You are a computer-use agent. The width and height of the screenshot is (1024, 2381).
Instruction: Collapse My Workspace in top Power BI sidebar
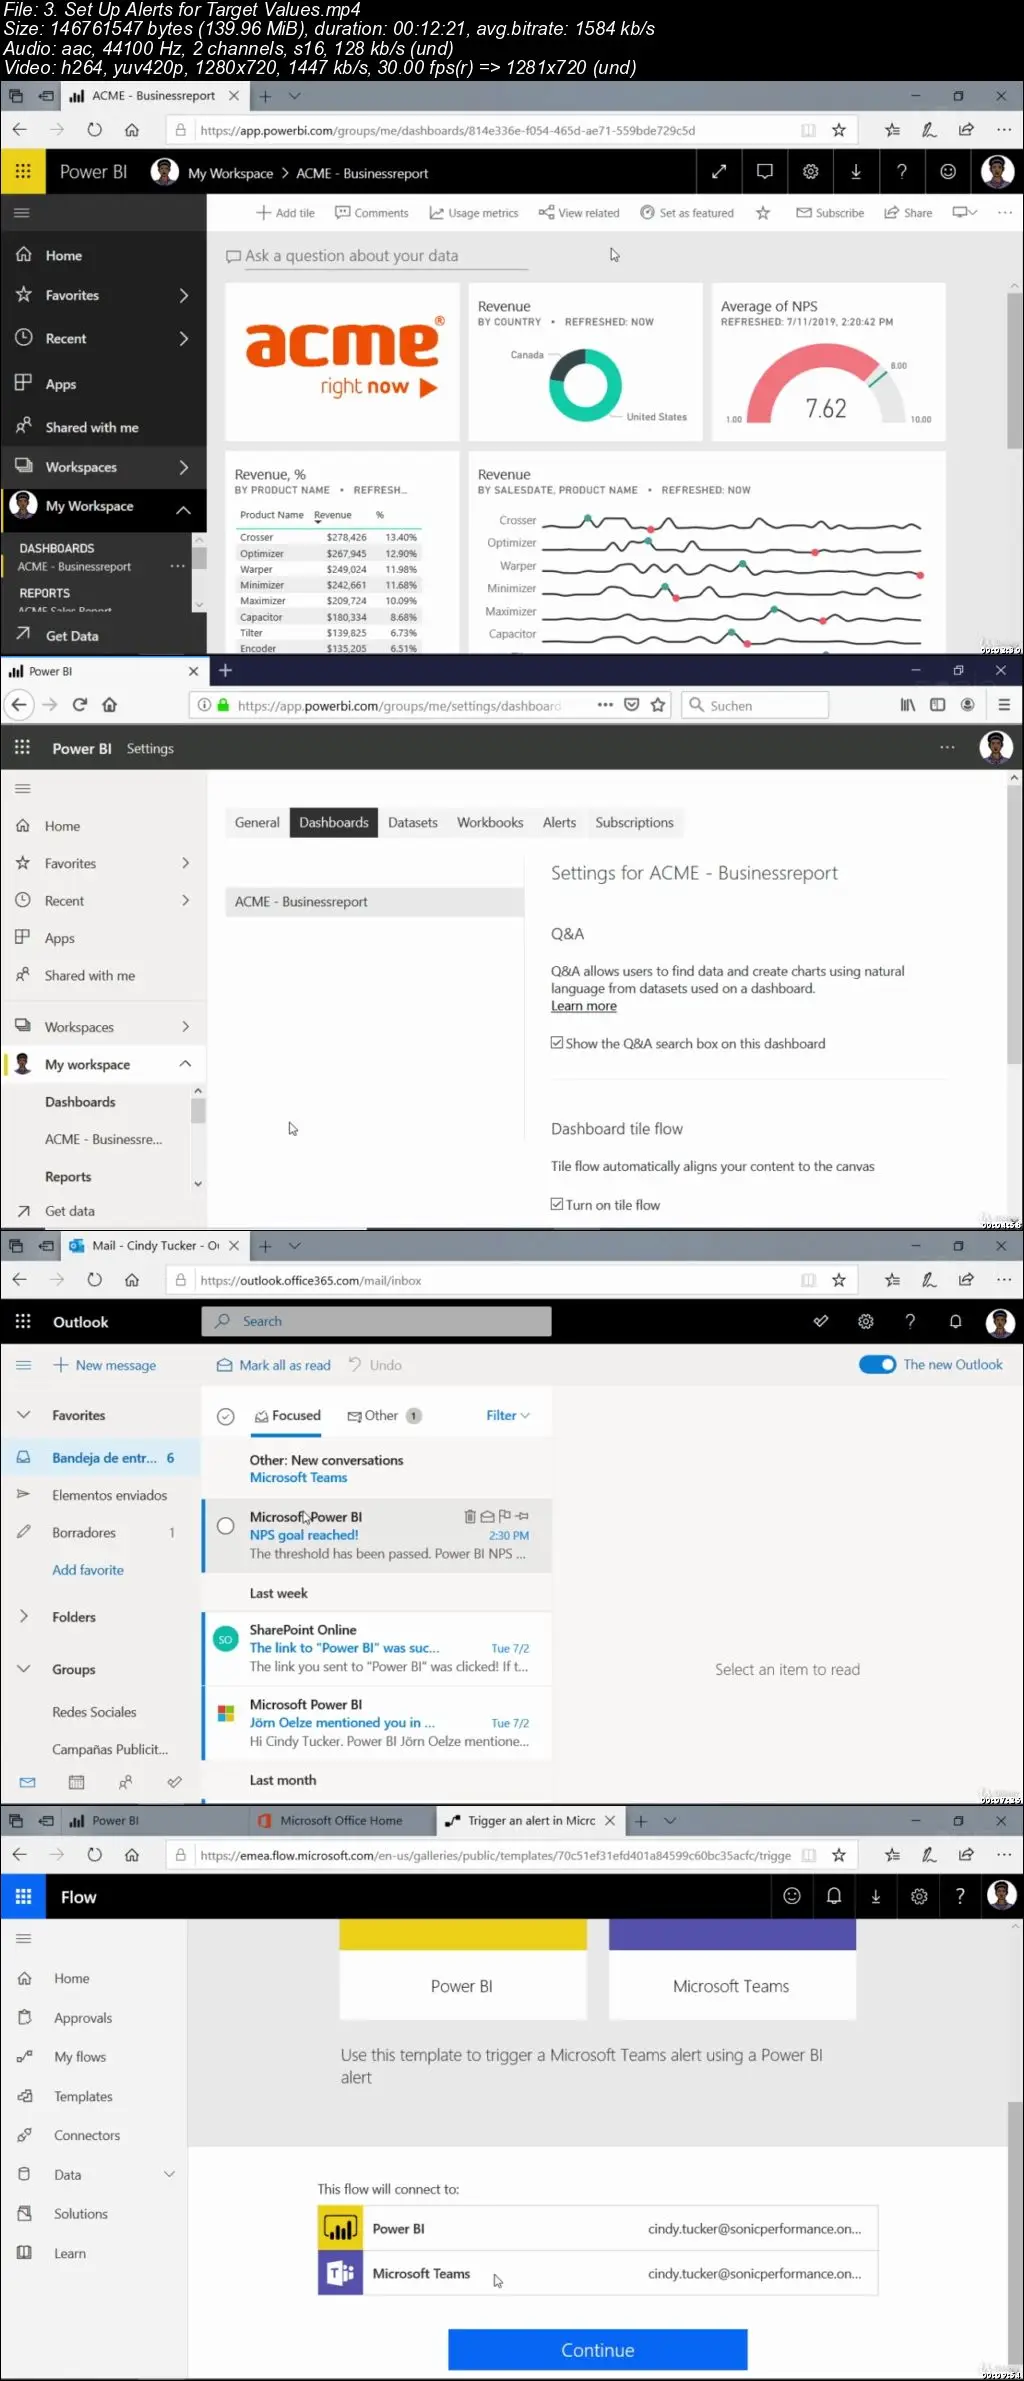pyautogui.click(x=184, y=510)
